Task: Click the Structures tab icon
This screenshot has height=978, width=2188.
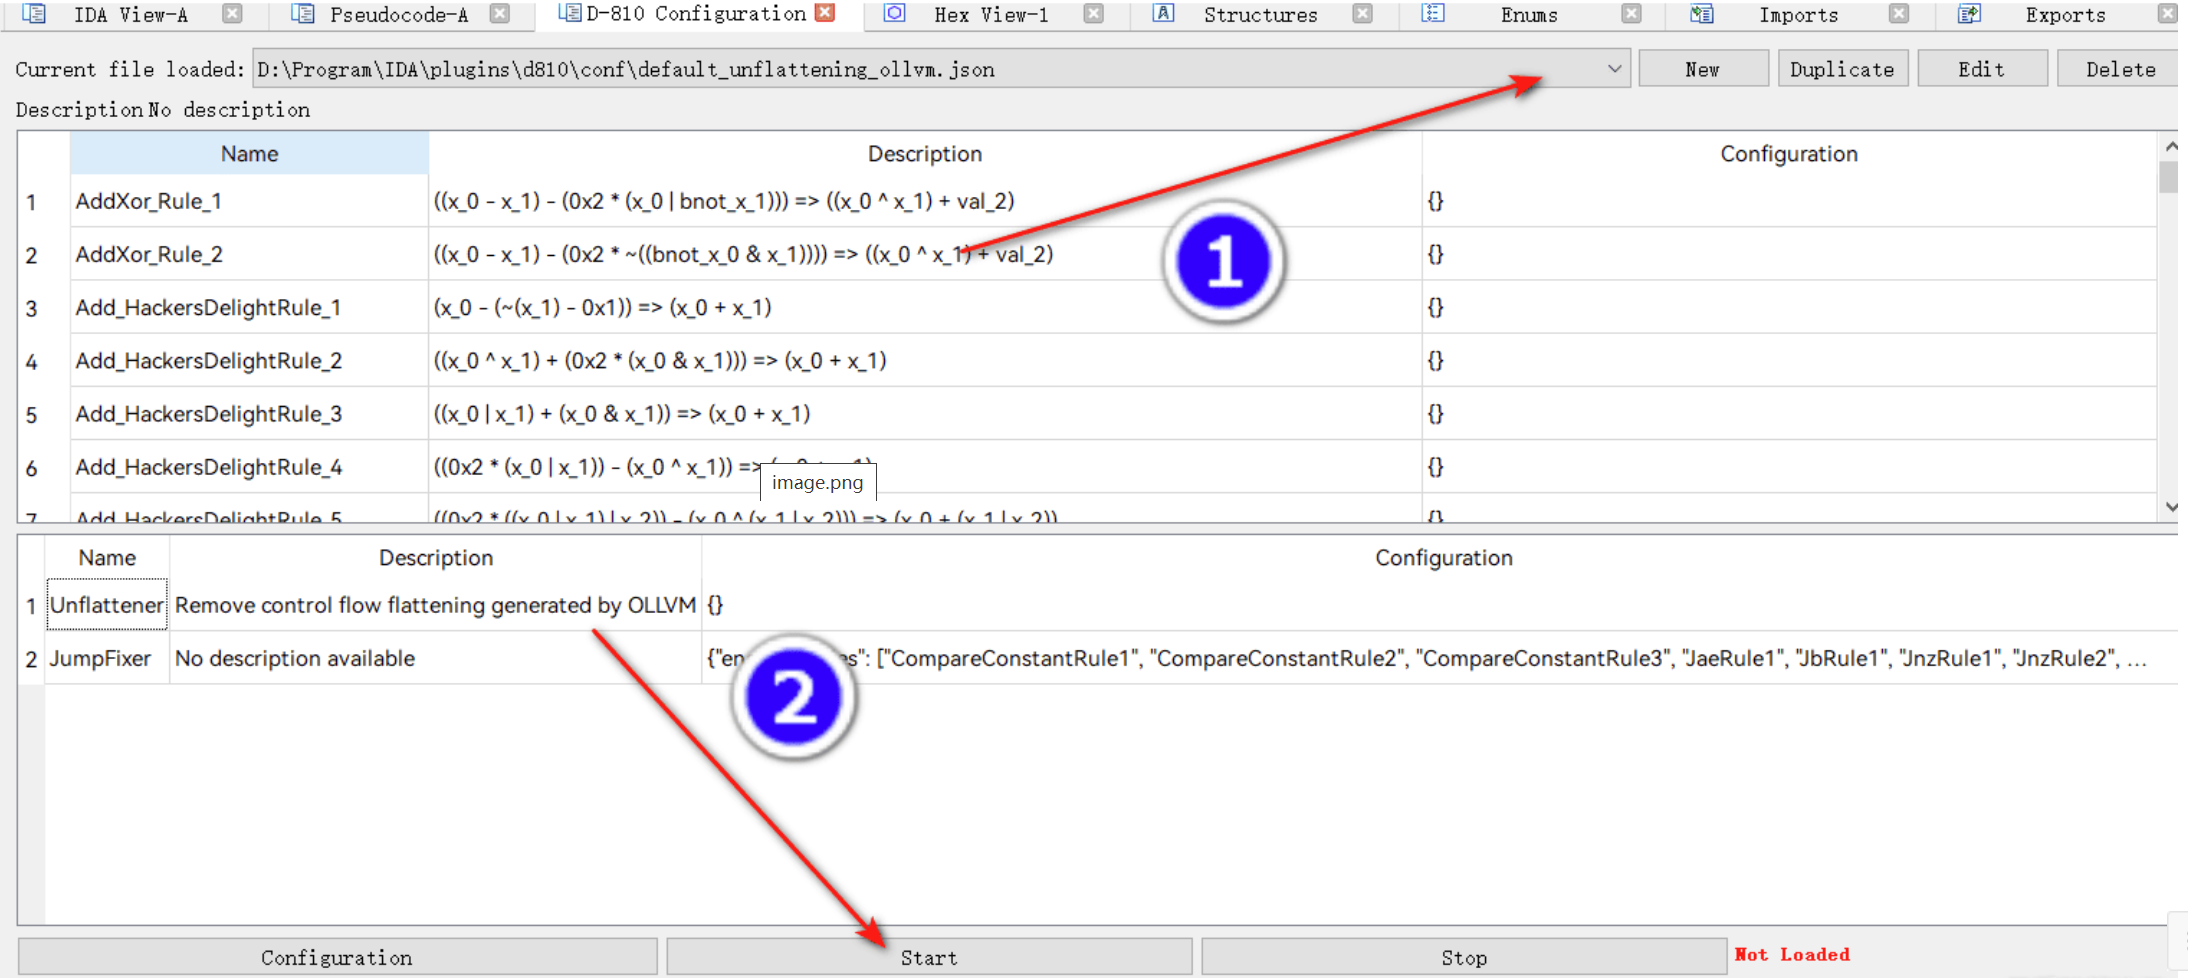Action: [x=1163, y=14]
